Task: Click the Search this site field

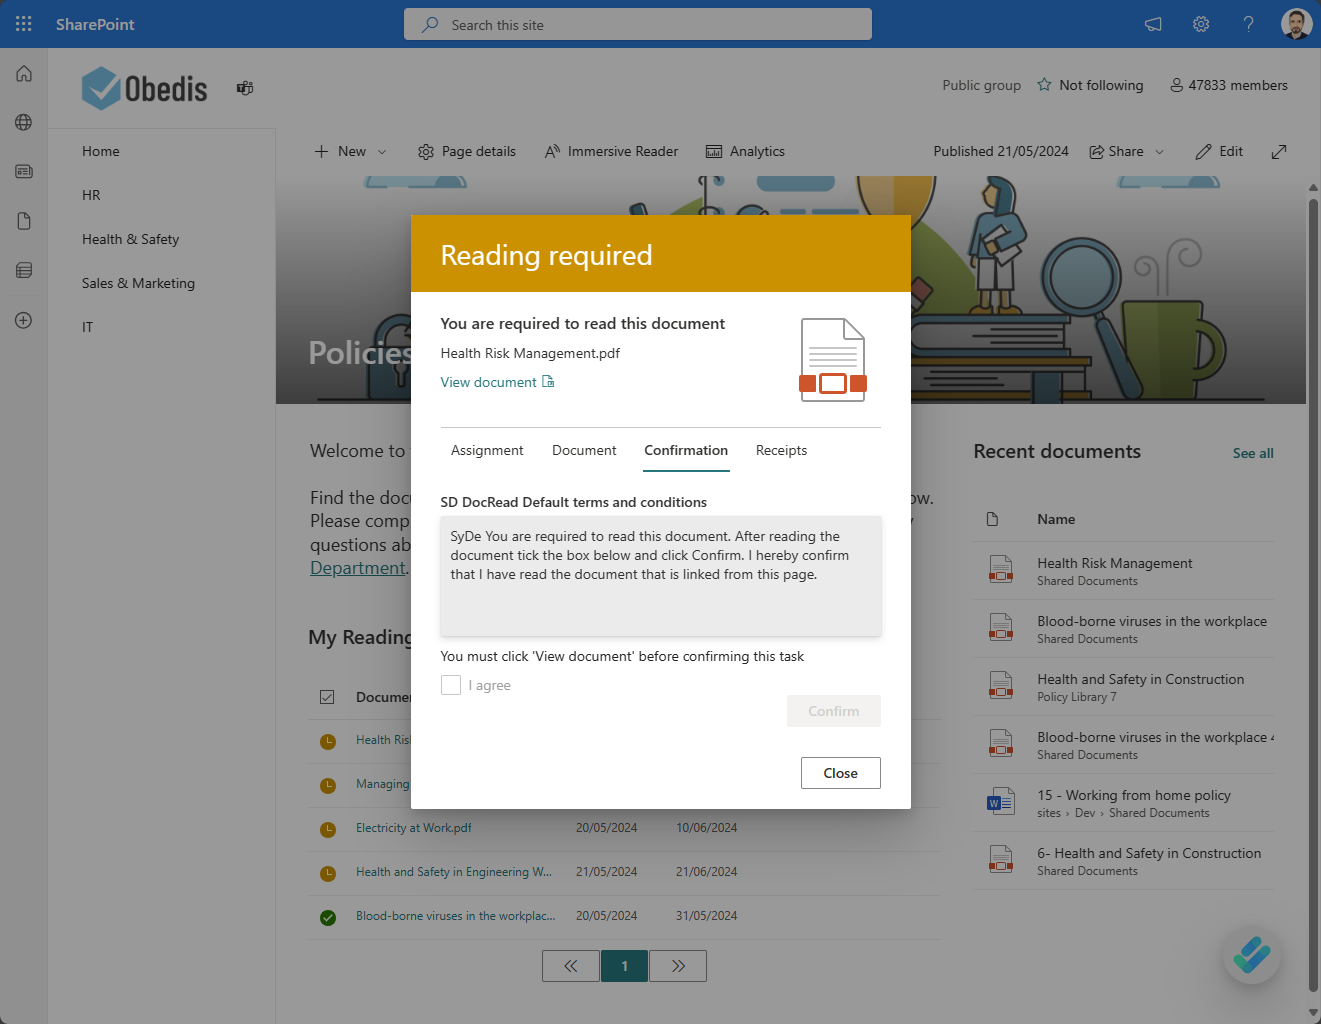Action: pos(638,25)
